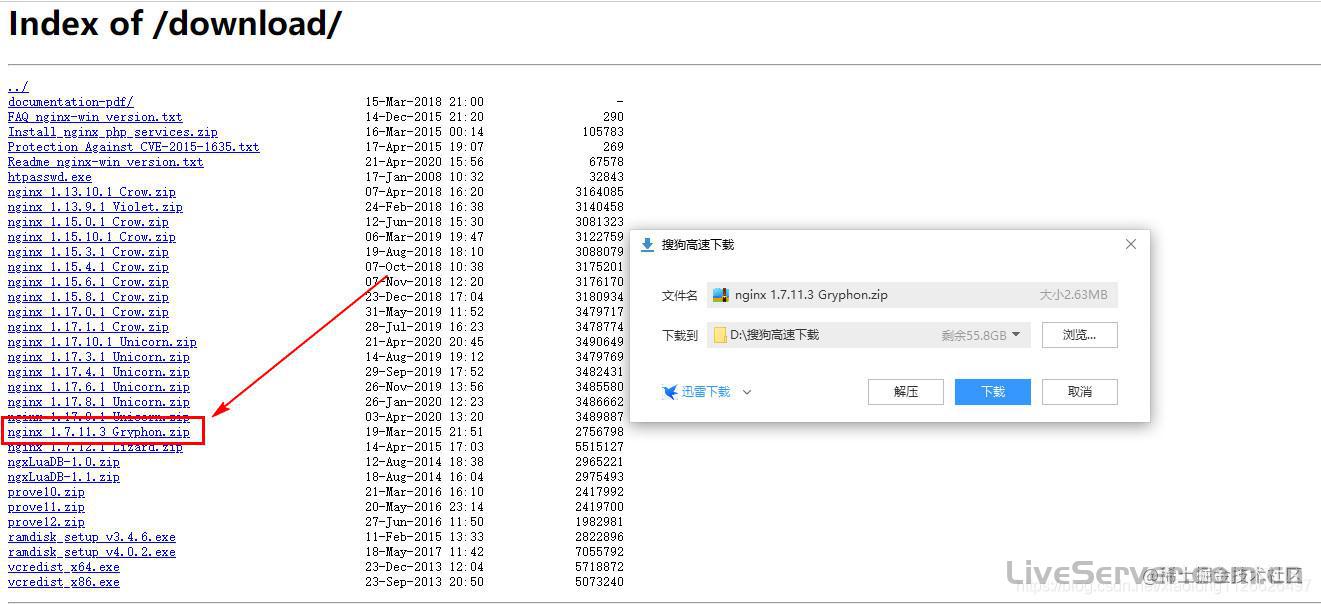Click the yellow folder icon in the download path field

[x=718, y=335]
